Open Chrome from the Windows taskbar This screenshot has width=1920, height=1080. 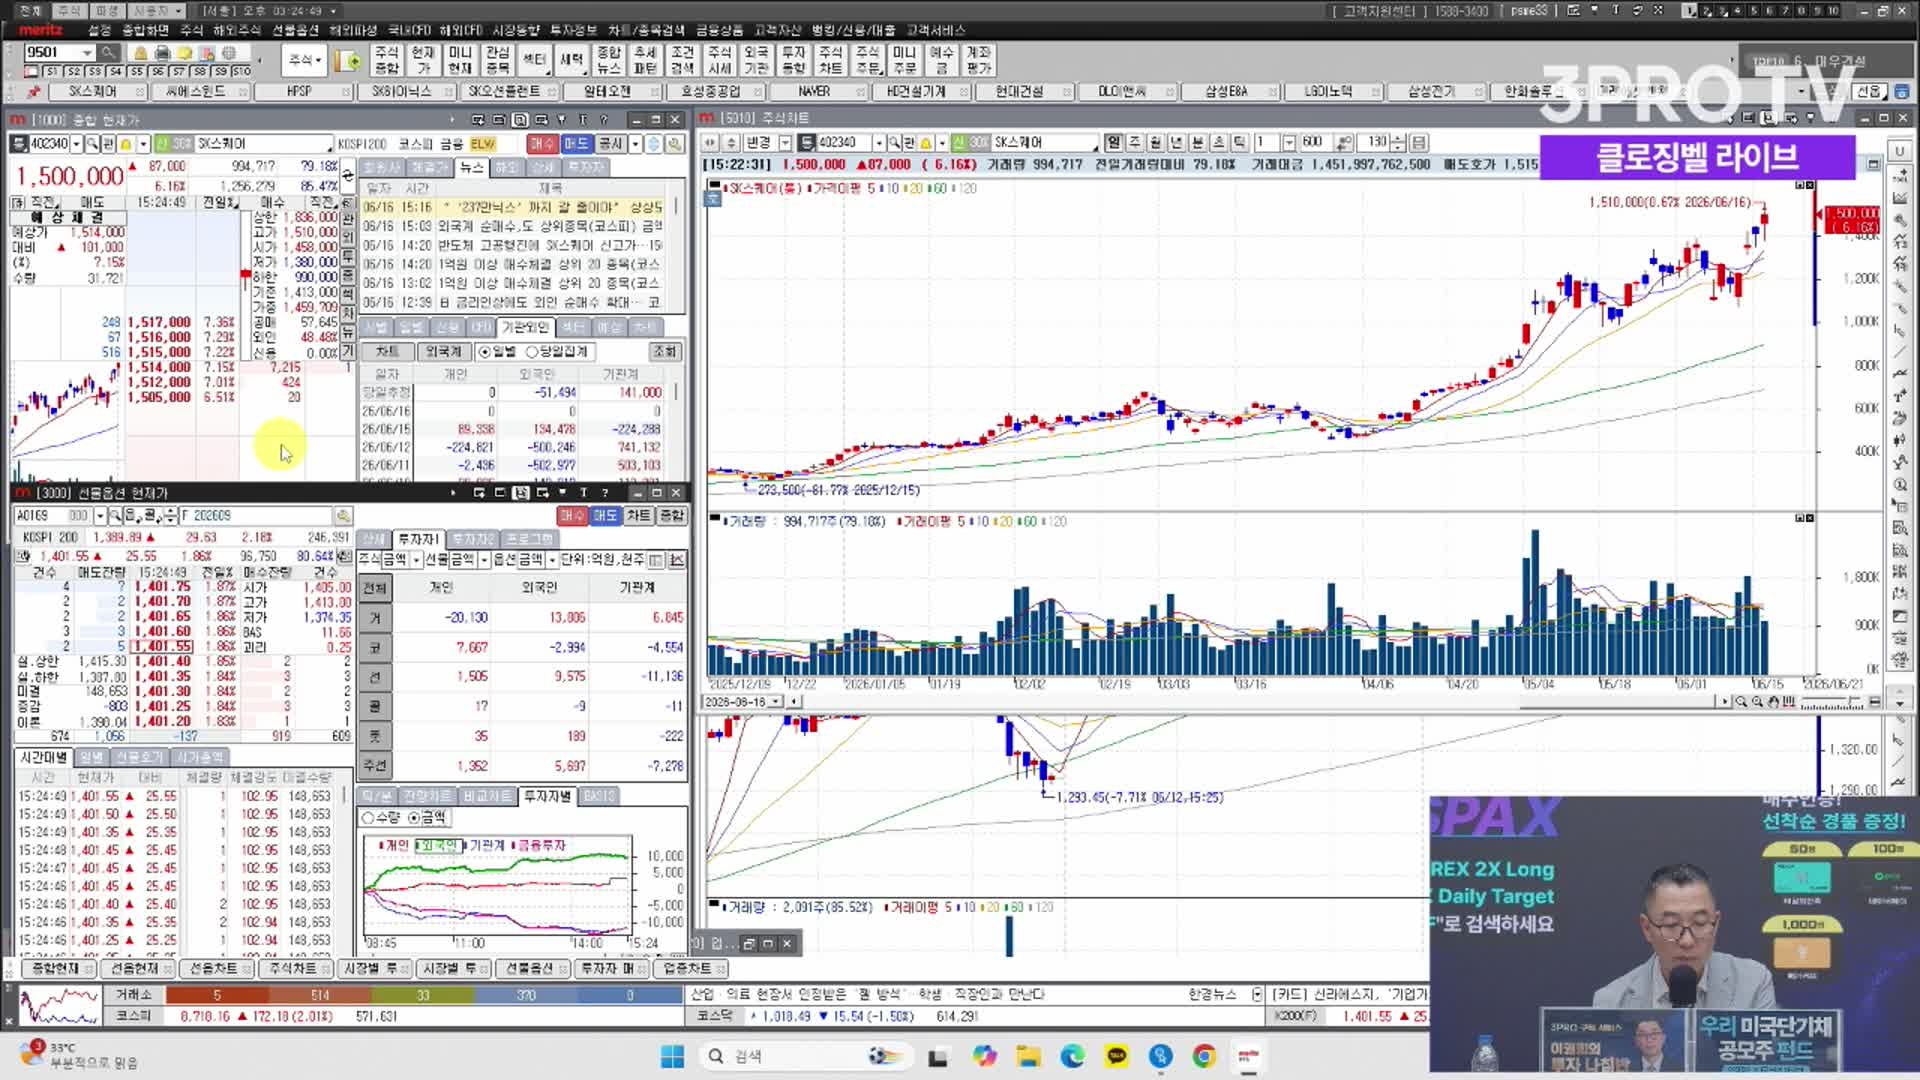tap(1204, 1056)
